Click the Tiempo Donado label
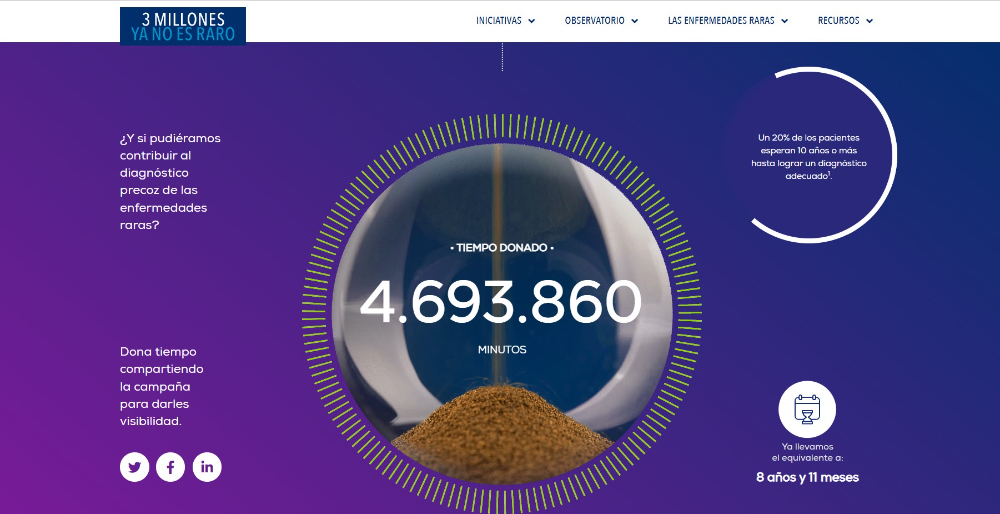The height and width of the screenshot is (514, 1000). coord(502,247)
